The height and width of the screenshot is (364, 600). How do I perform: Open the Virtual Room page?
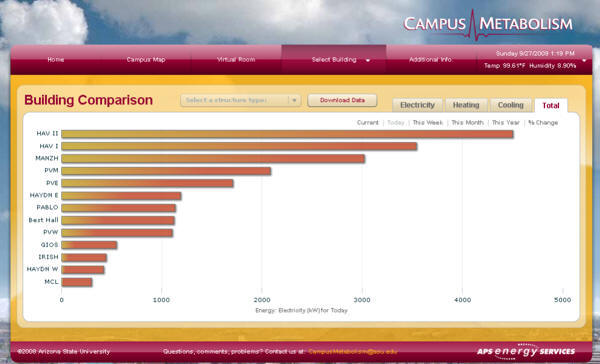236,60
